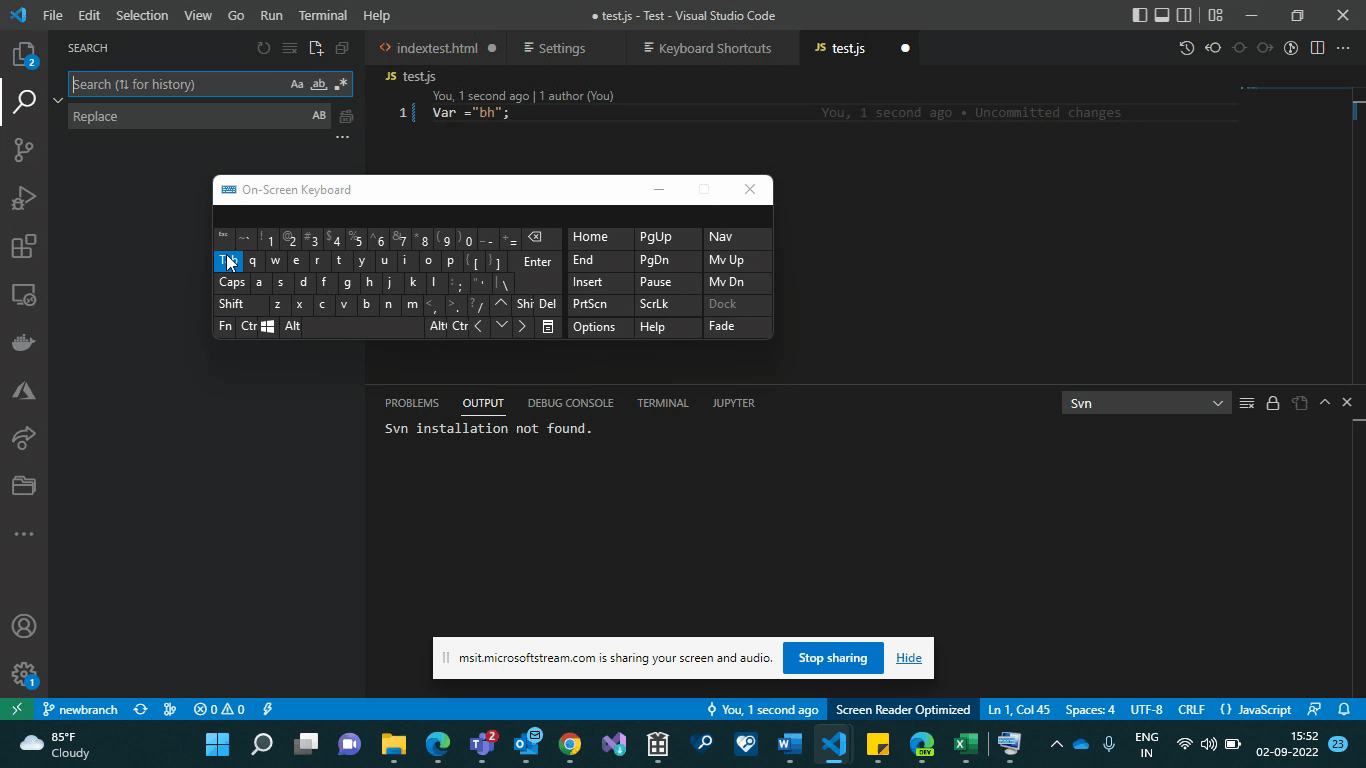Open Source Control view in activity bar
Viewport: 1366px width, 768px height.
(24, 149)
